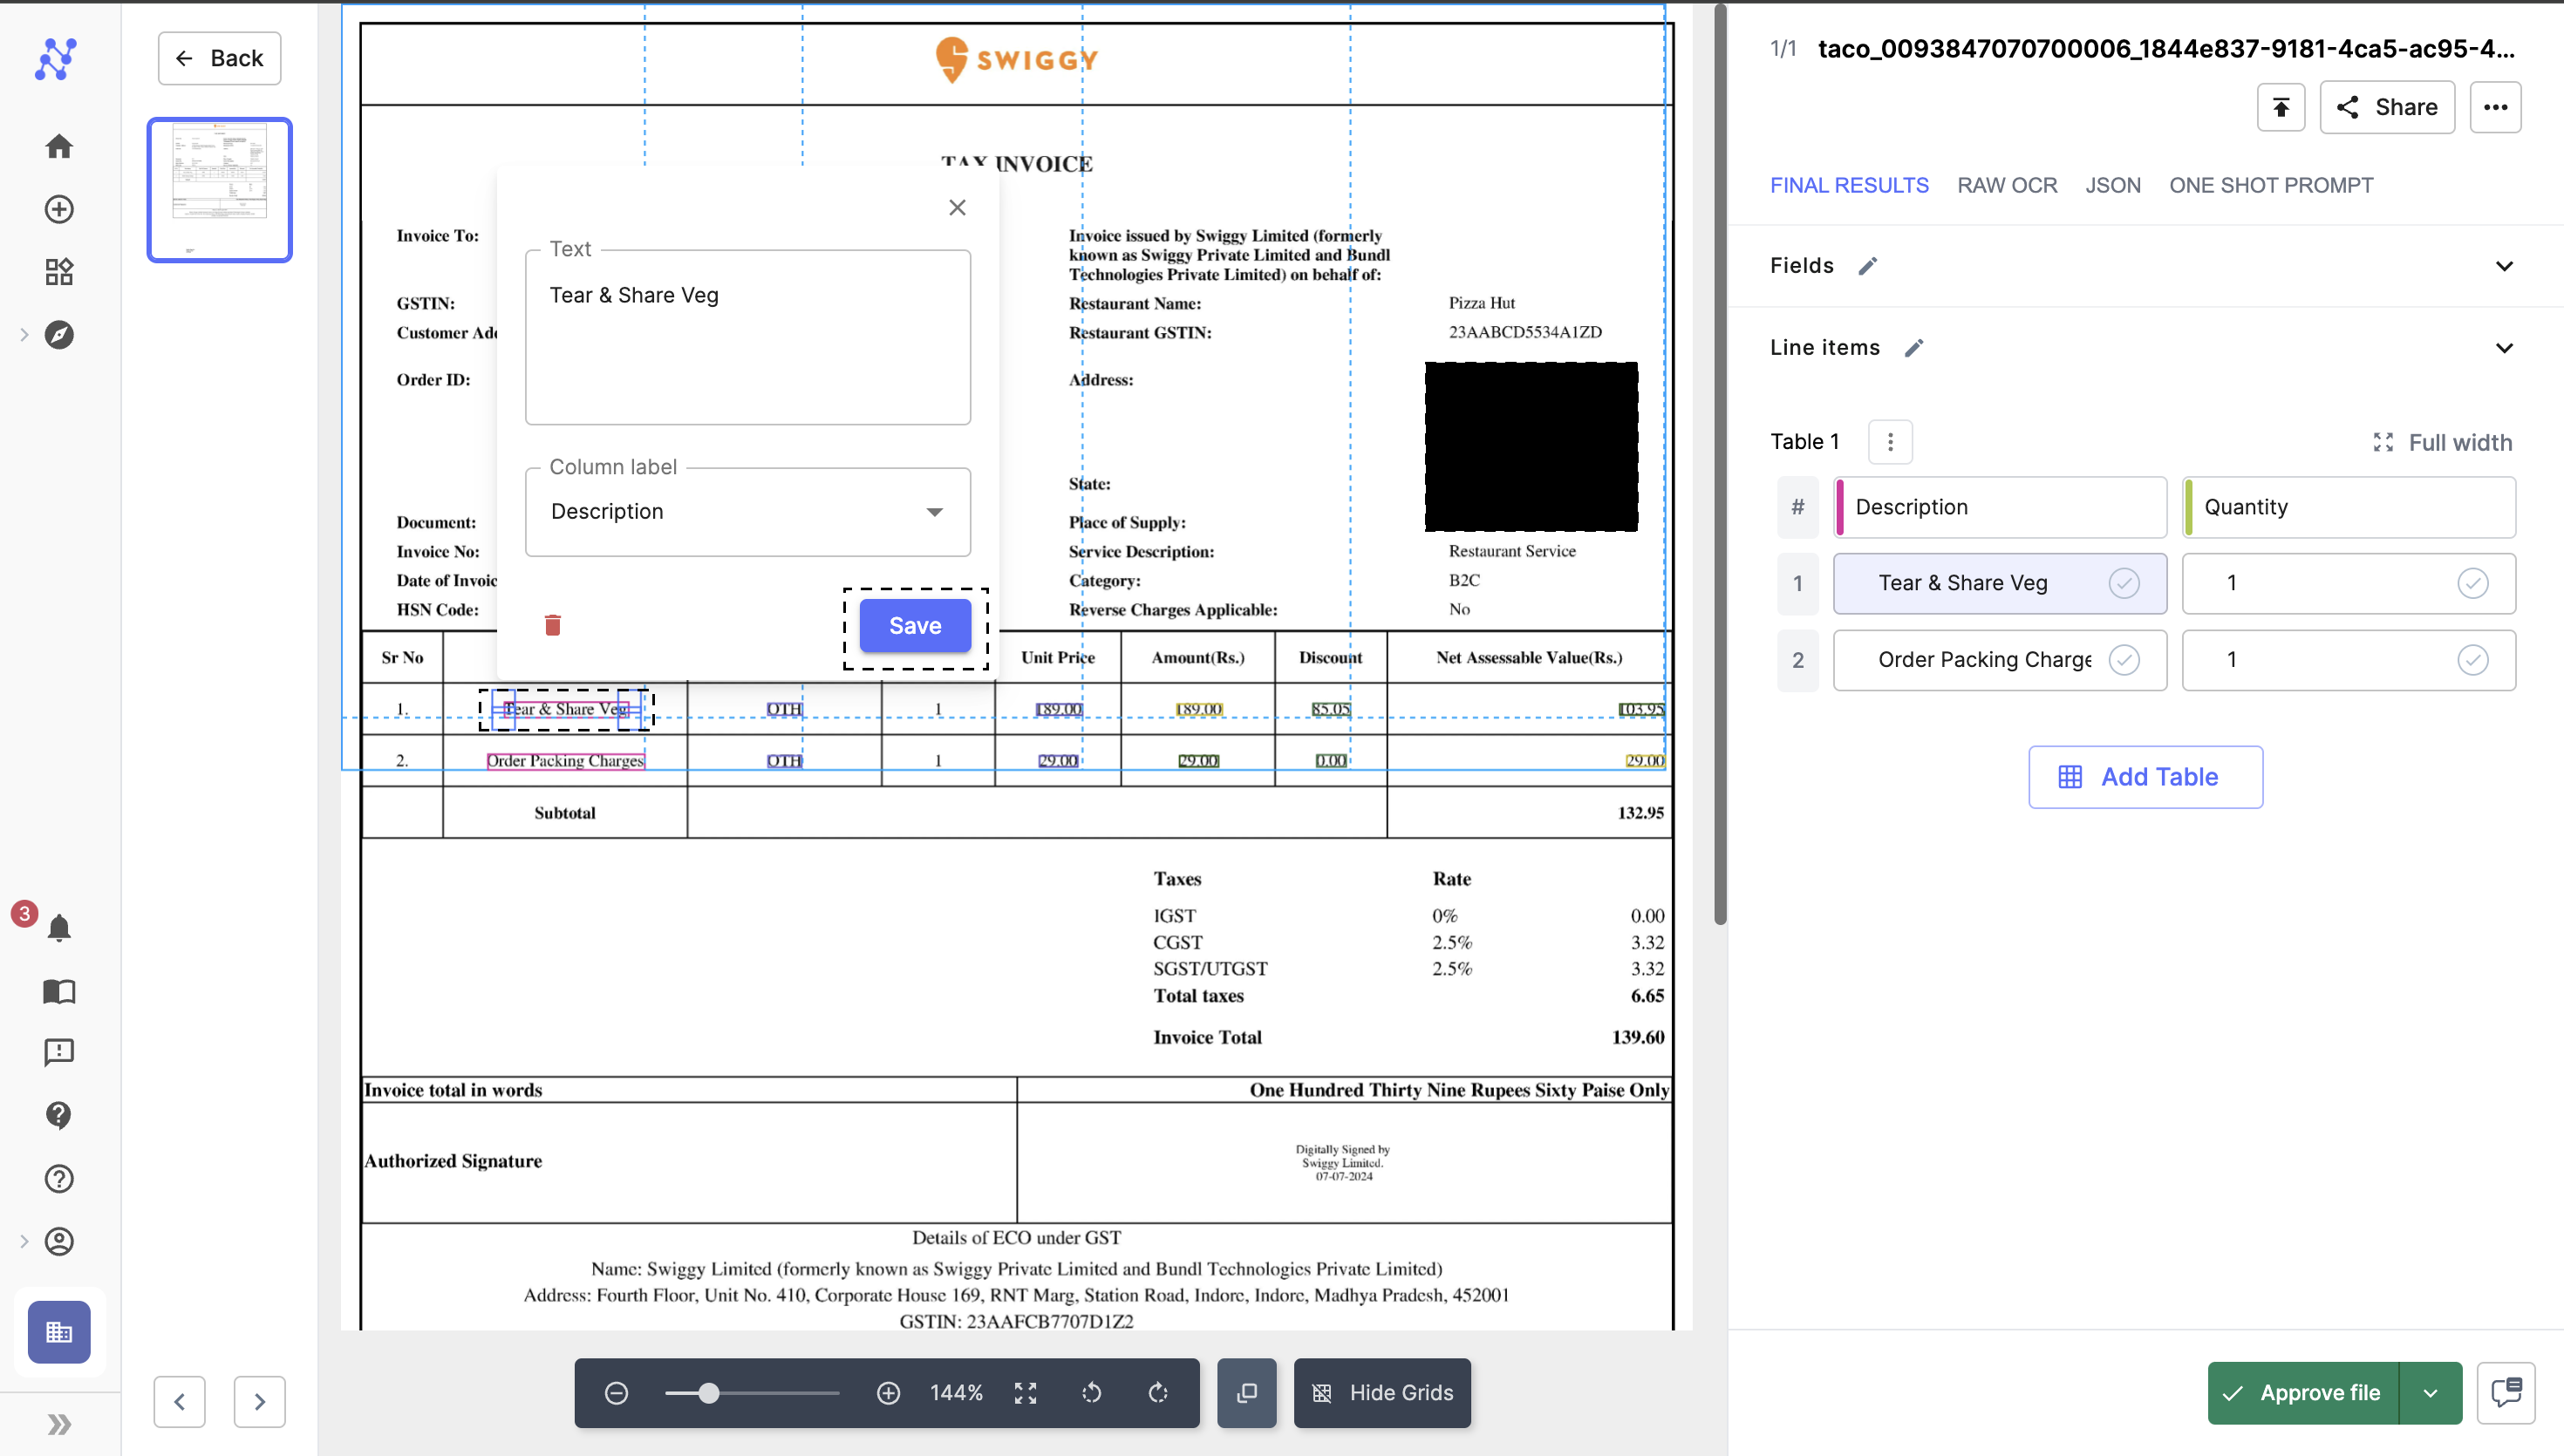2564x1456 pixels.
Task: Go to next page arrow button
Action: 259,1402
